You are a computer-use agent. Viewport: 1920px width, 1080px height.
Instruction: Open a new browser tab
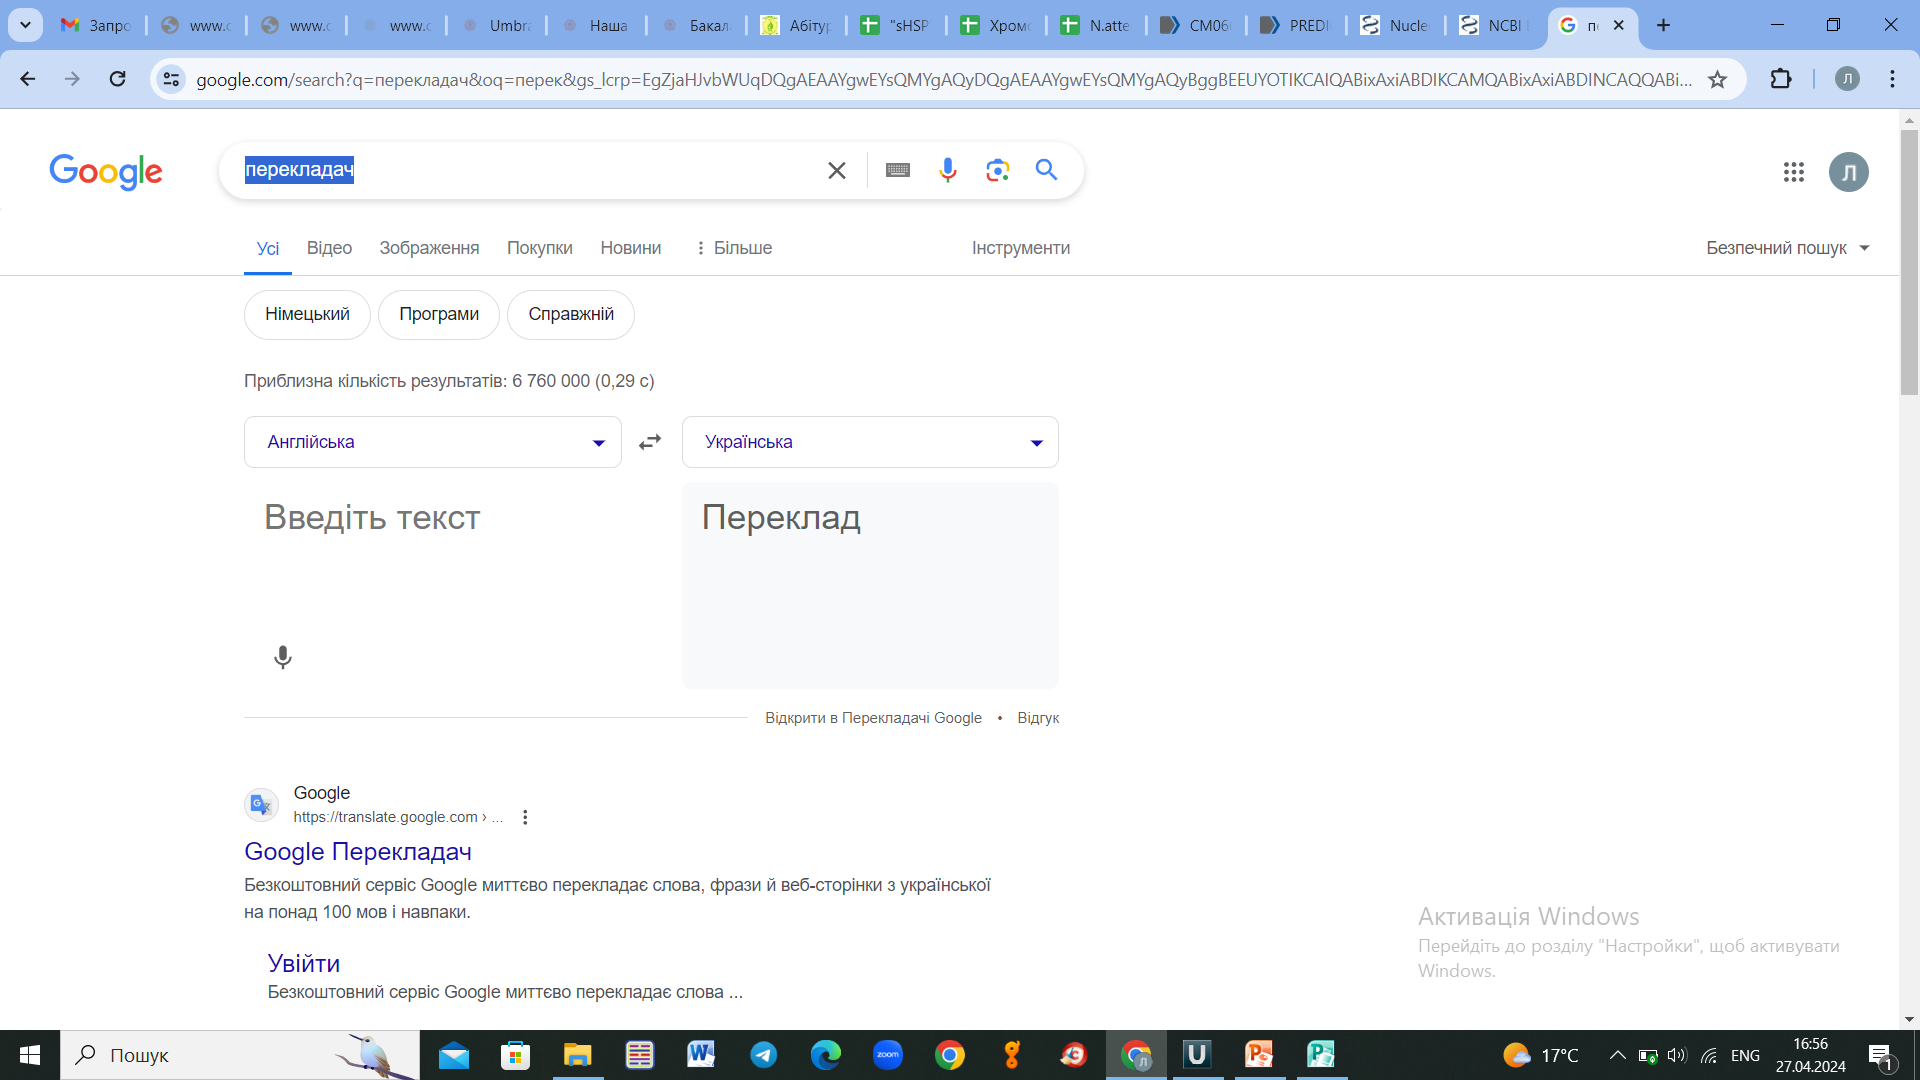pyautogui.click(x=1664, y=25)
